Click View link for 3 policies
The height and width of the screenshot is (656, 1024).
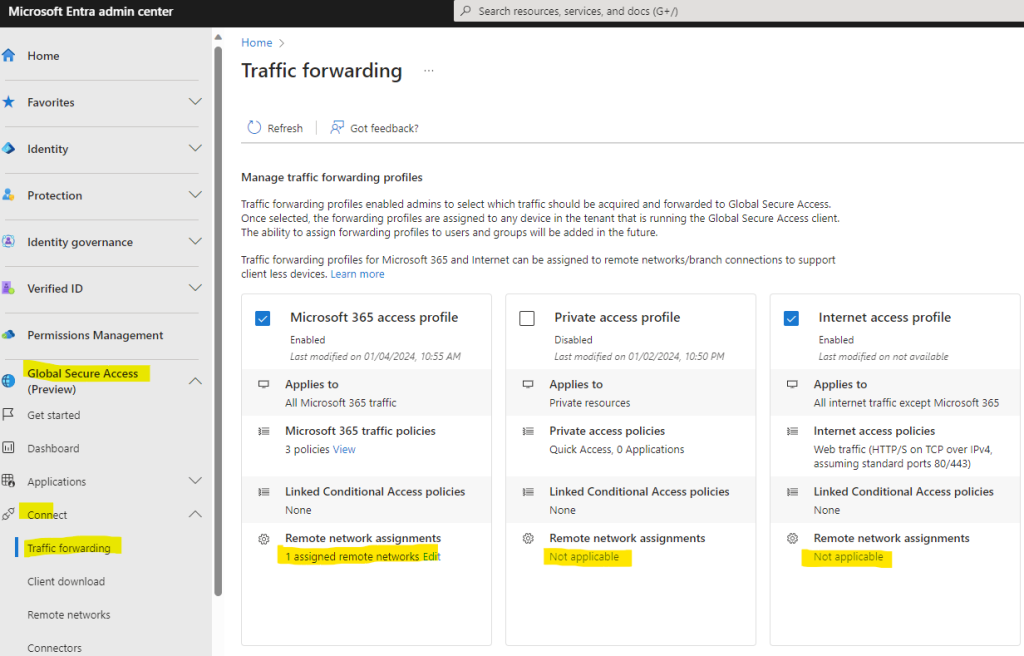(x=344, y=450)
